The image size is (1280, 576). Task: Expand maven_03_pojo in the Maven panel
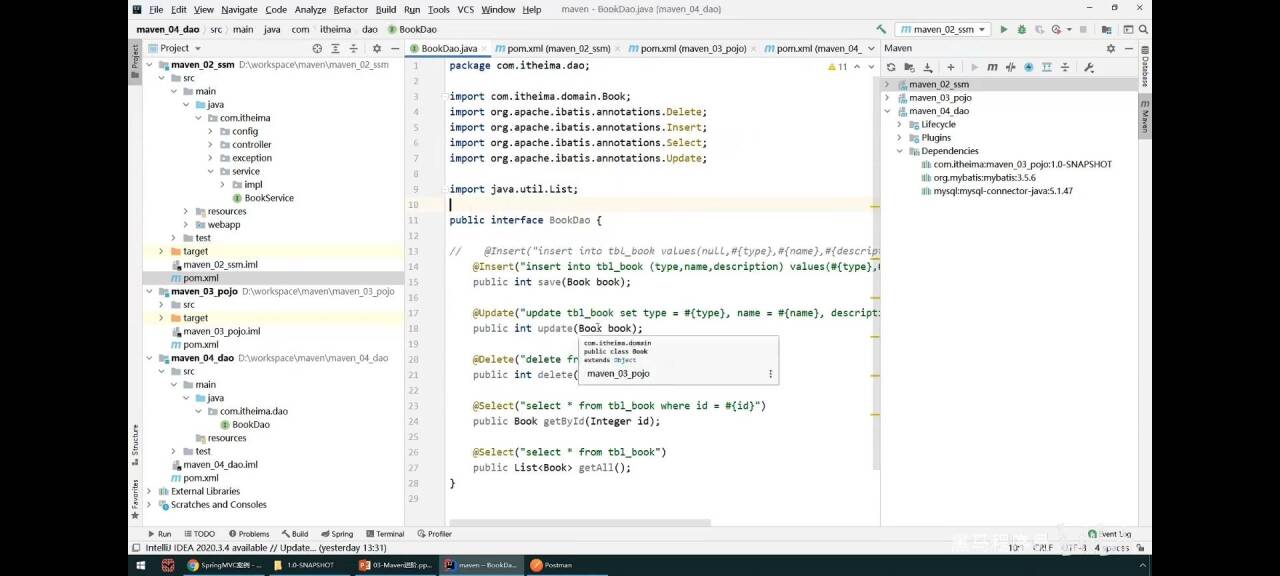887,98
